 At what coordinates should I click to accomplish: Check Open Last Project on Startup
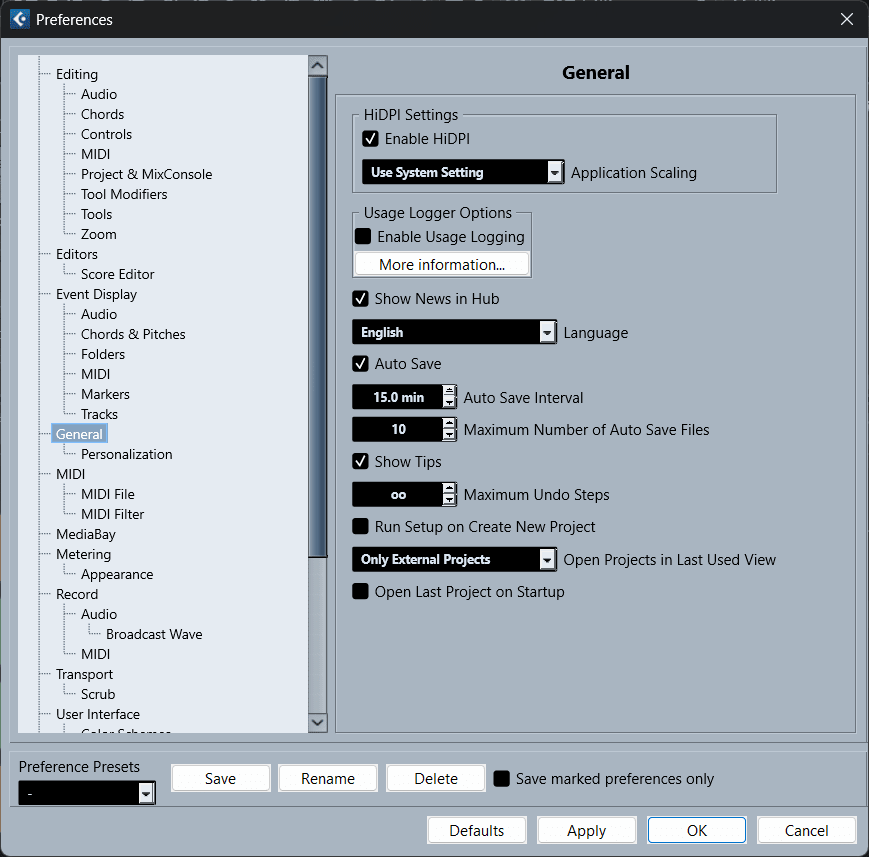point(361,592)
